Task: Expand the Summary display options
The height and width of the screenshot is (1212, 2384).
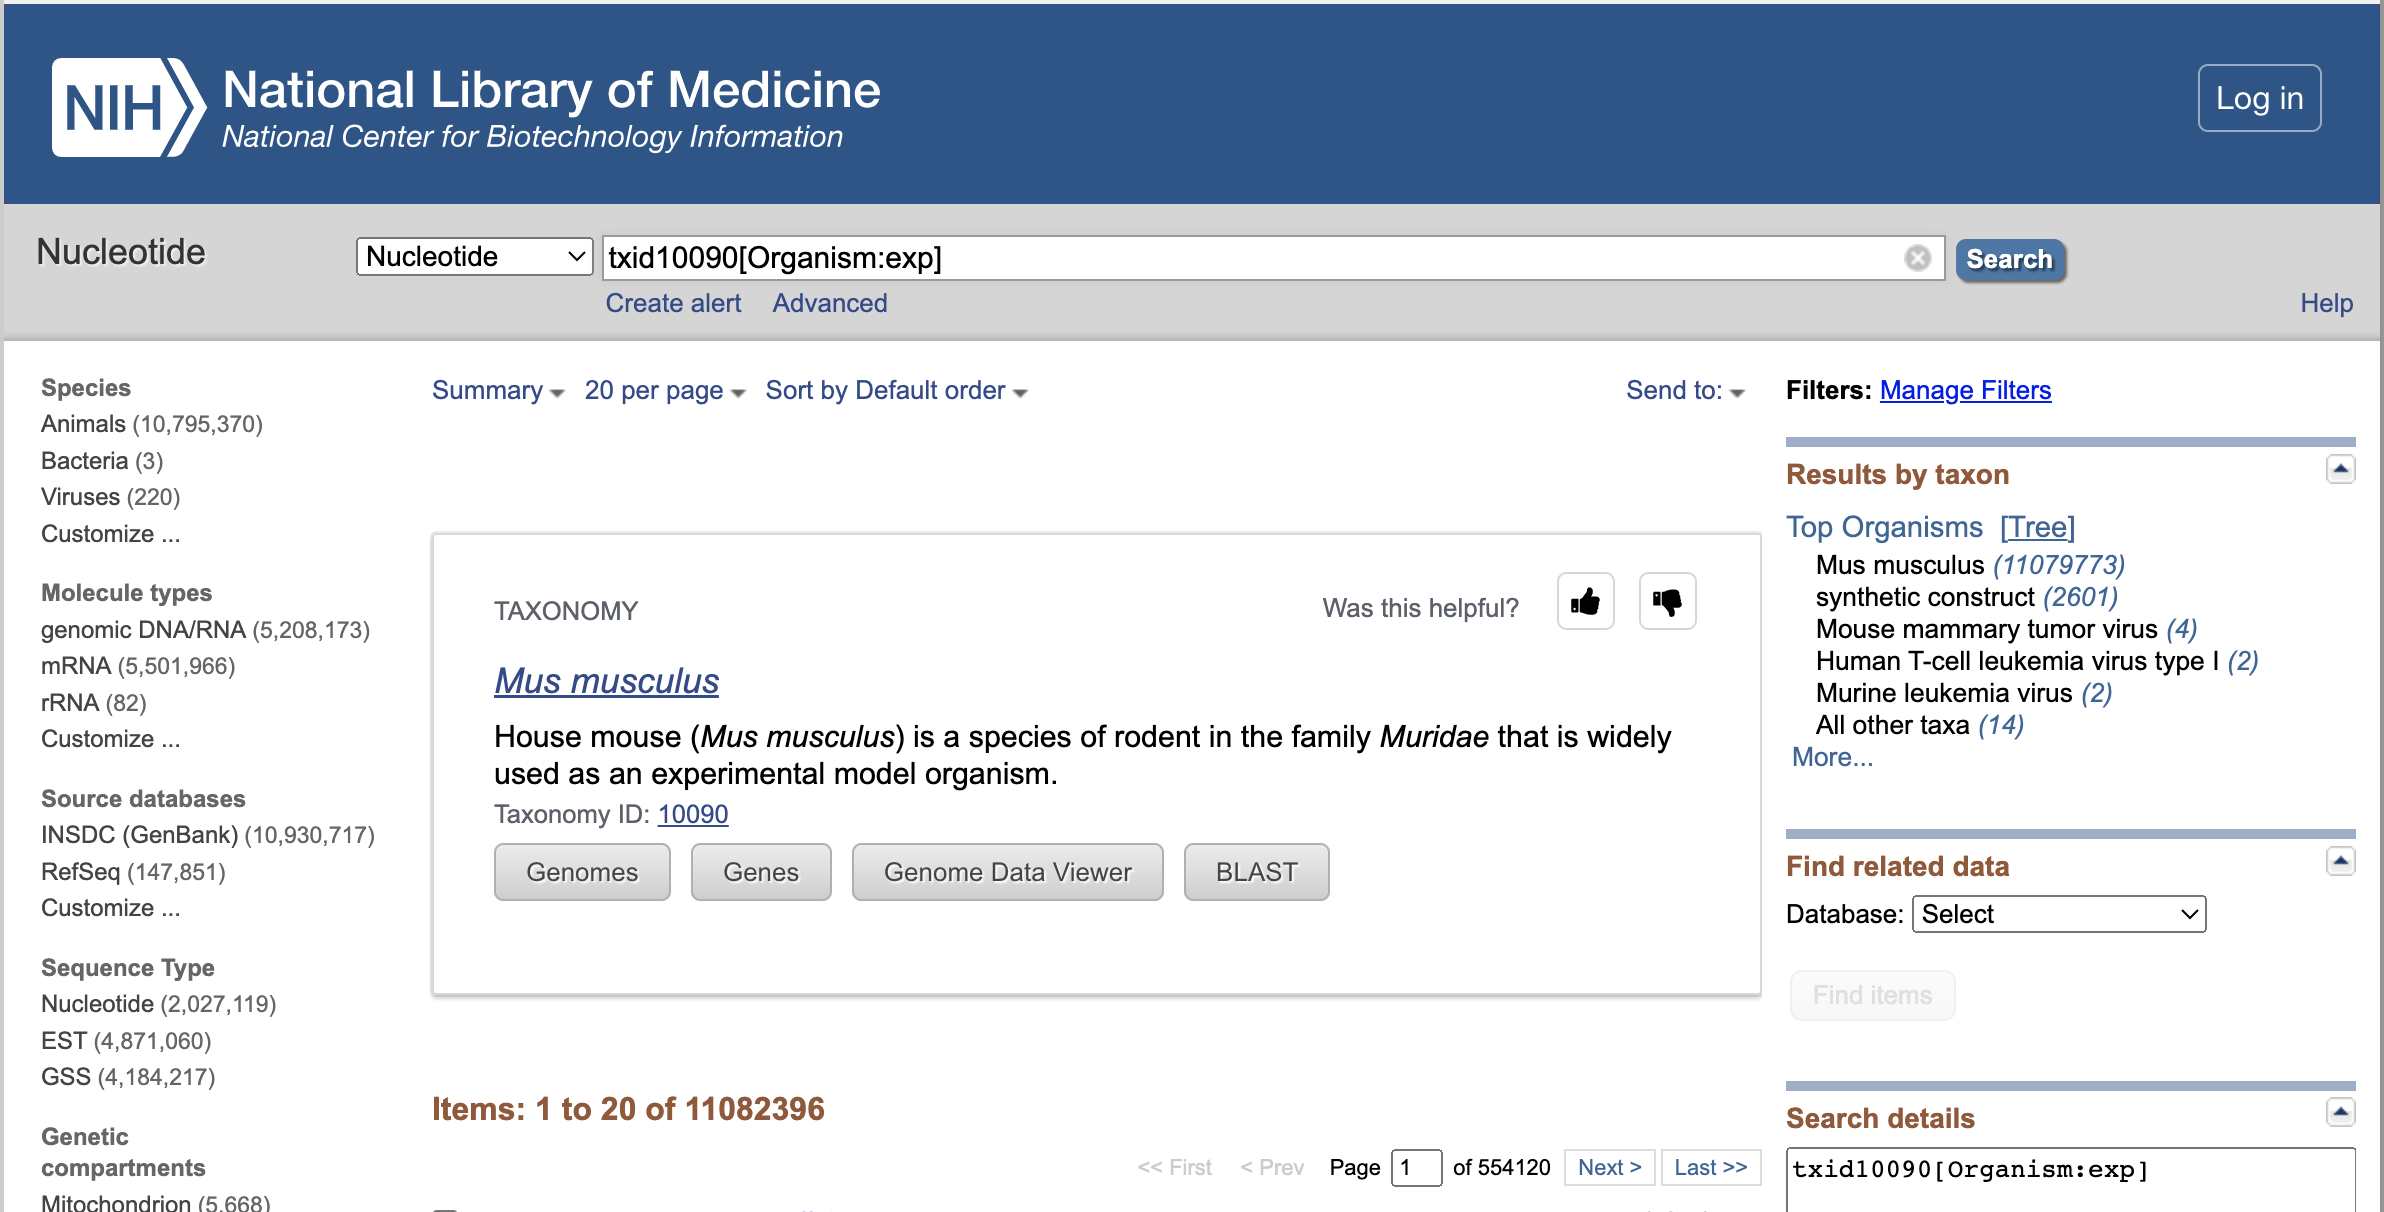Action: tap(497, 391)
